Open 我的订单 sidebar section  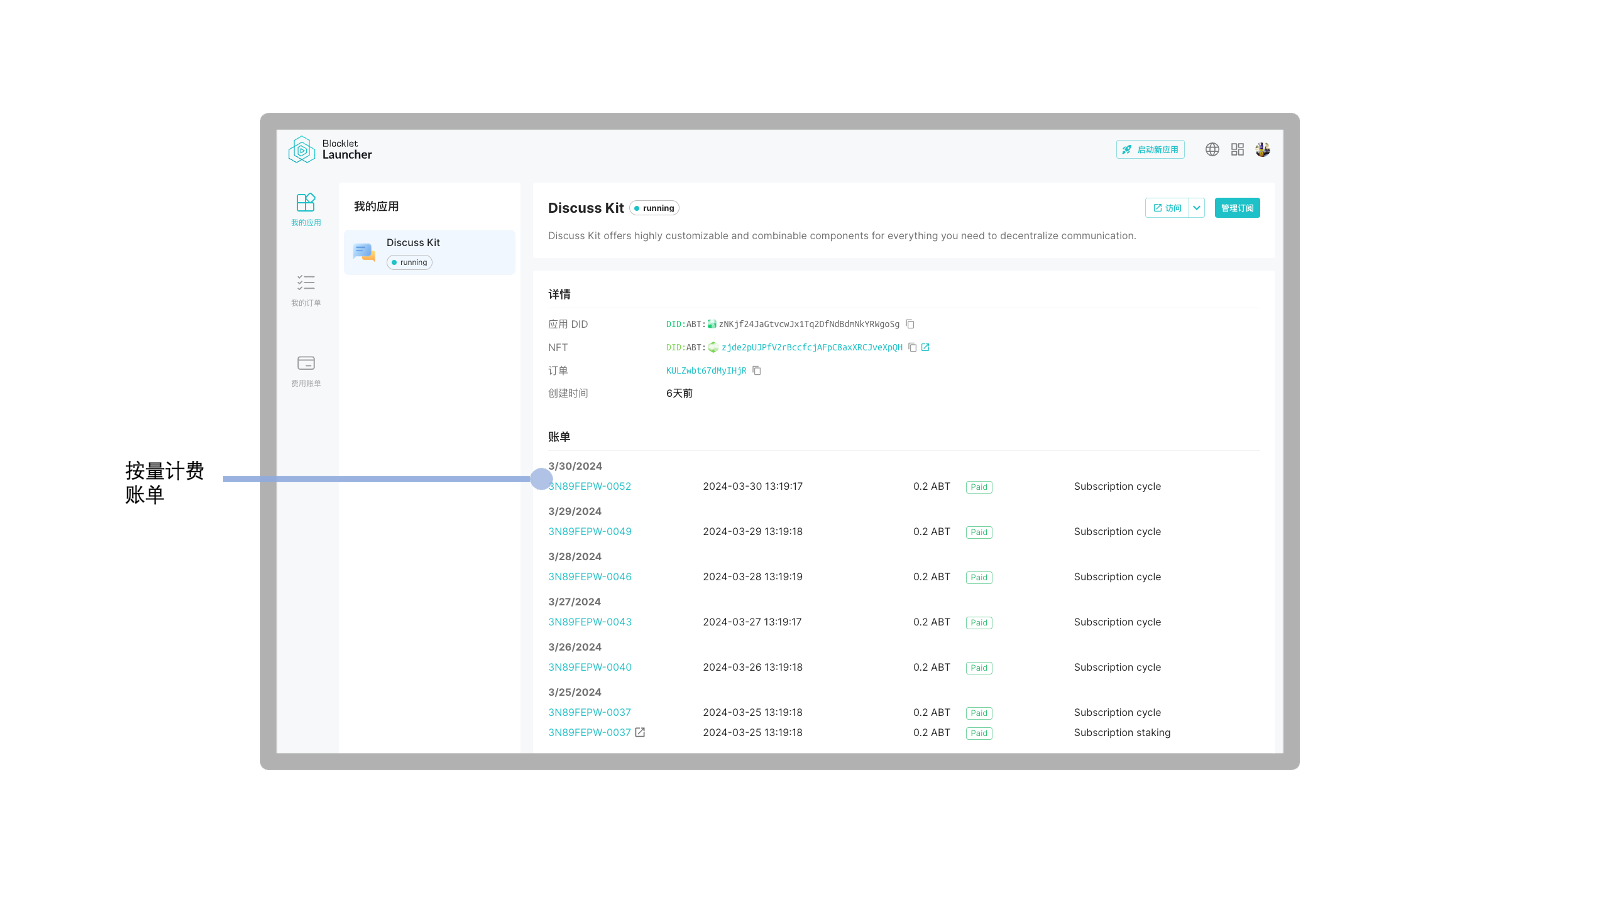pos(306,289)
